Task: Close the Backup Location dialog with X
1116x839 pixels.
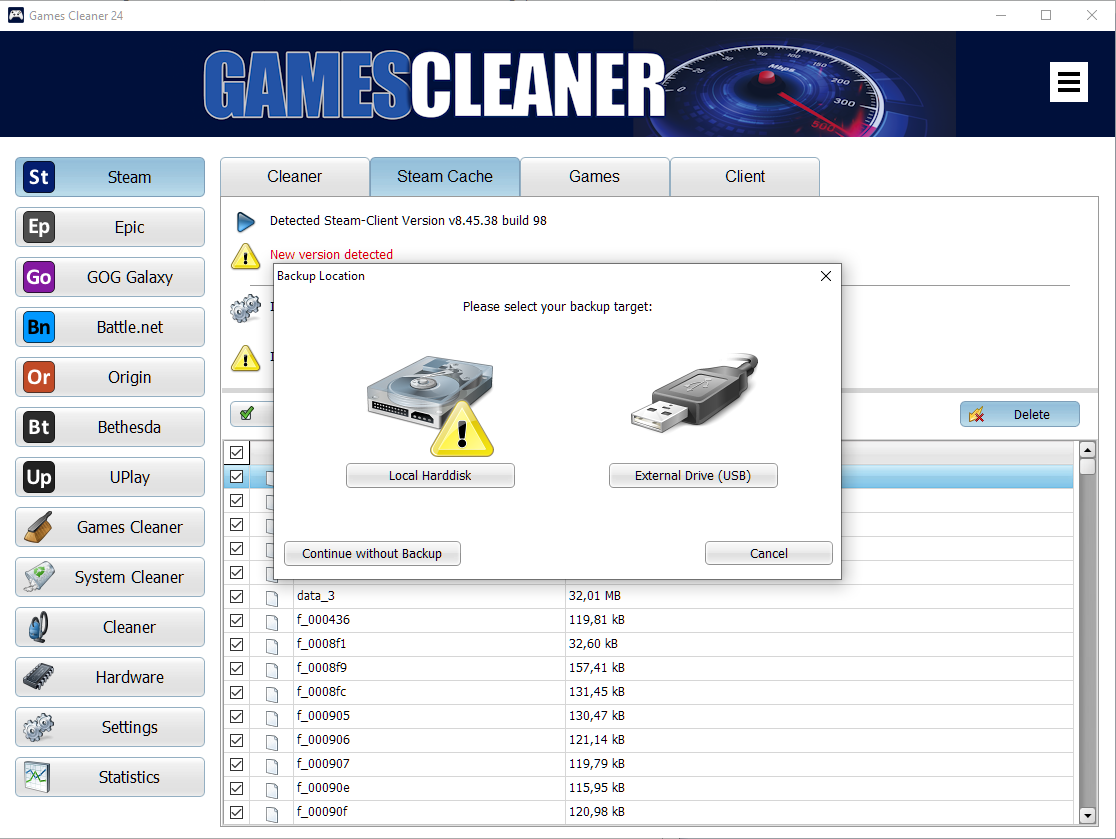Action: coord(826,276)
